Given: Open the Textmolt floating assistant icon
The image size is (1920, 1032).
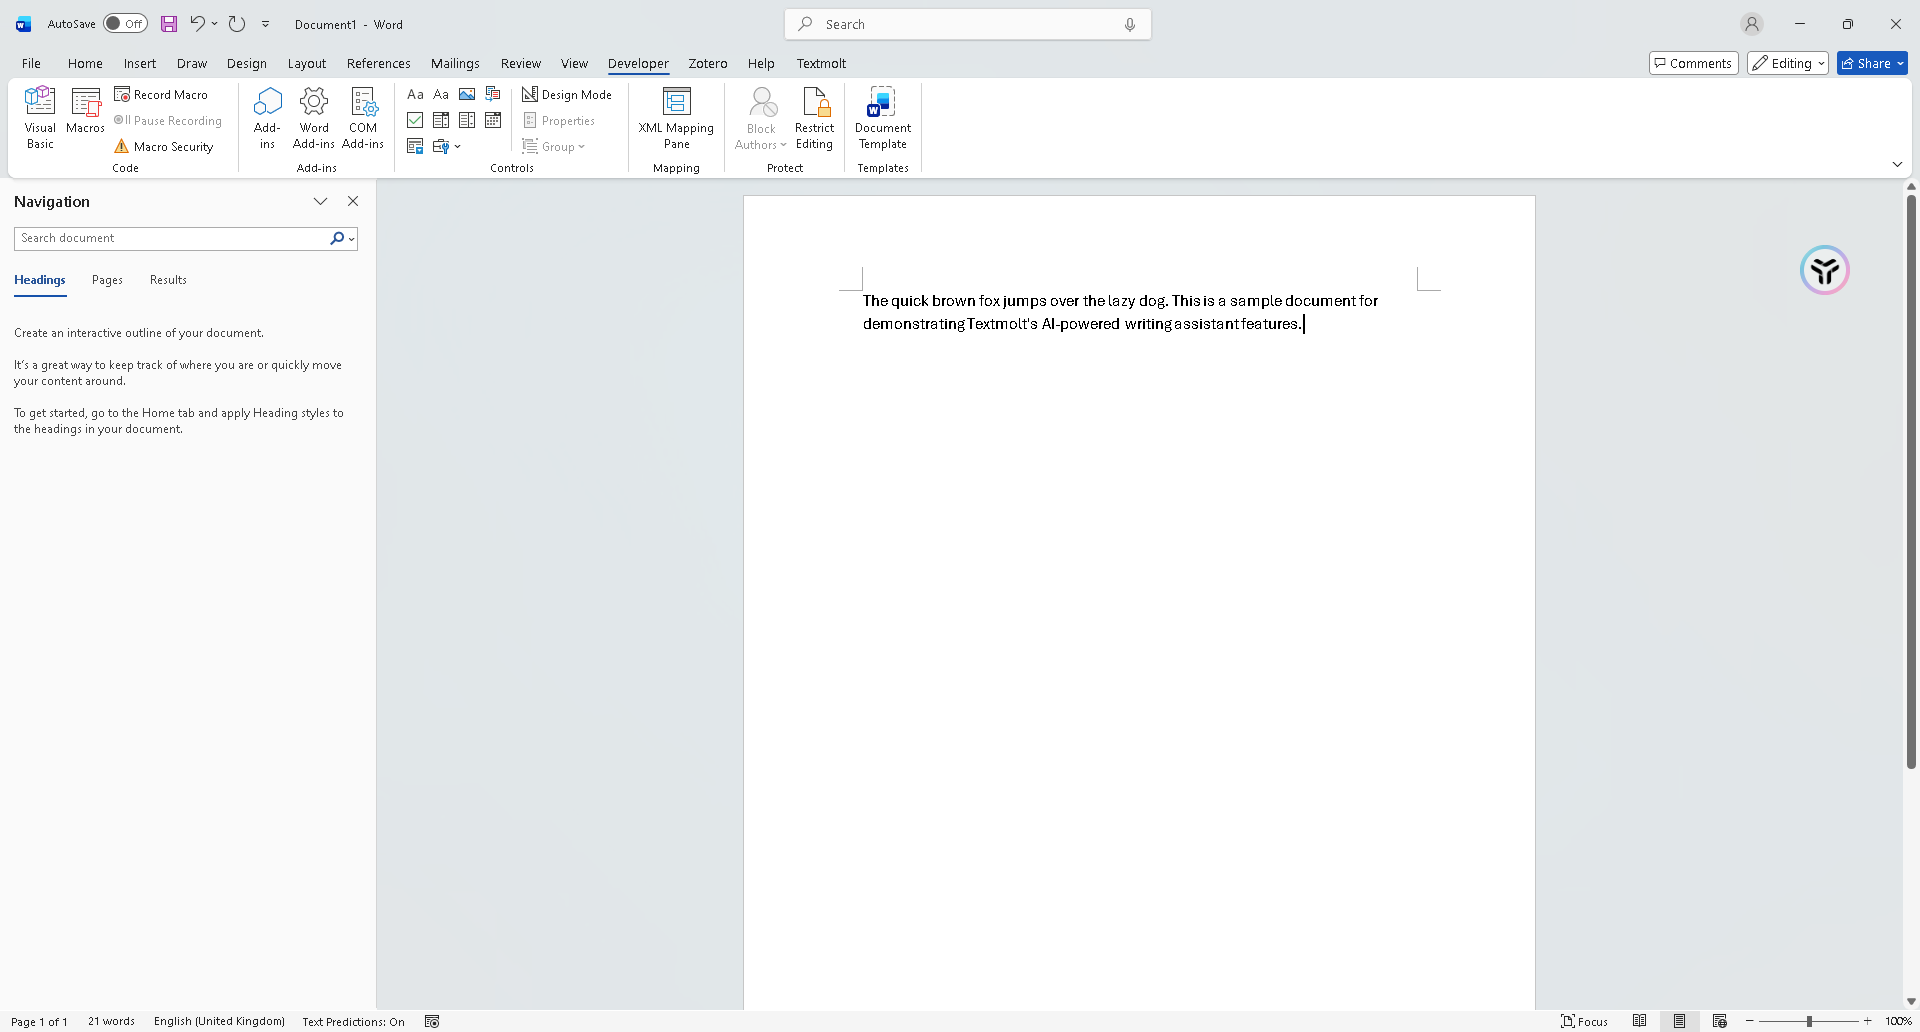Looking at the screenshot, I should 1825,270.
